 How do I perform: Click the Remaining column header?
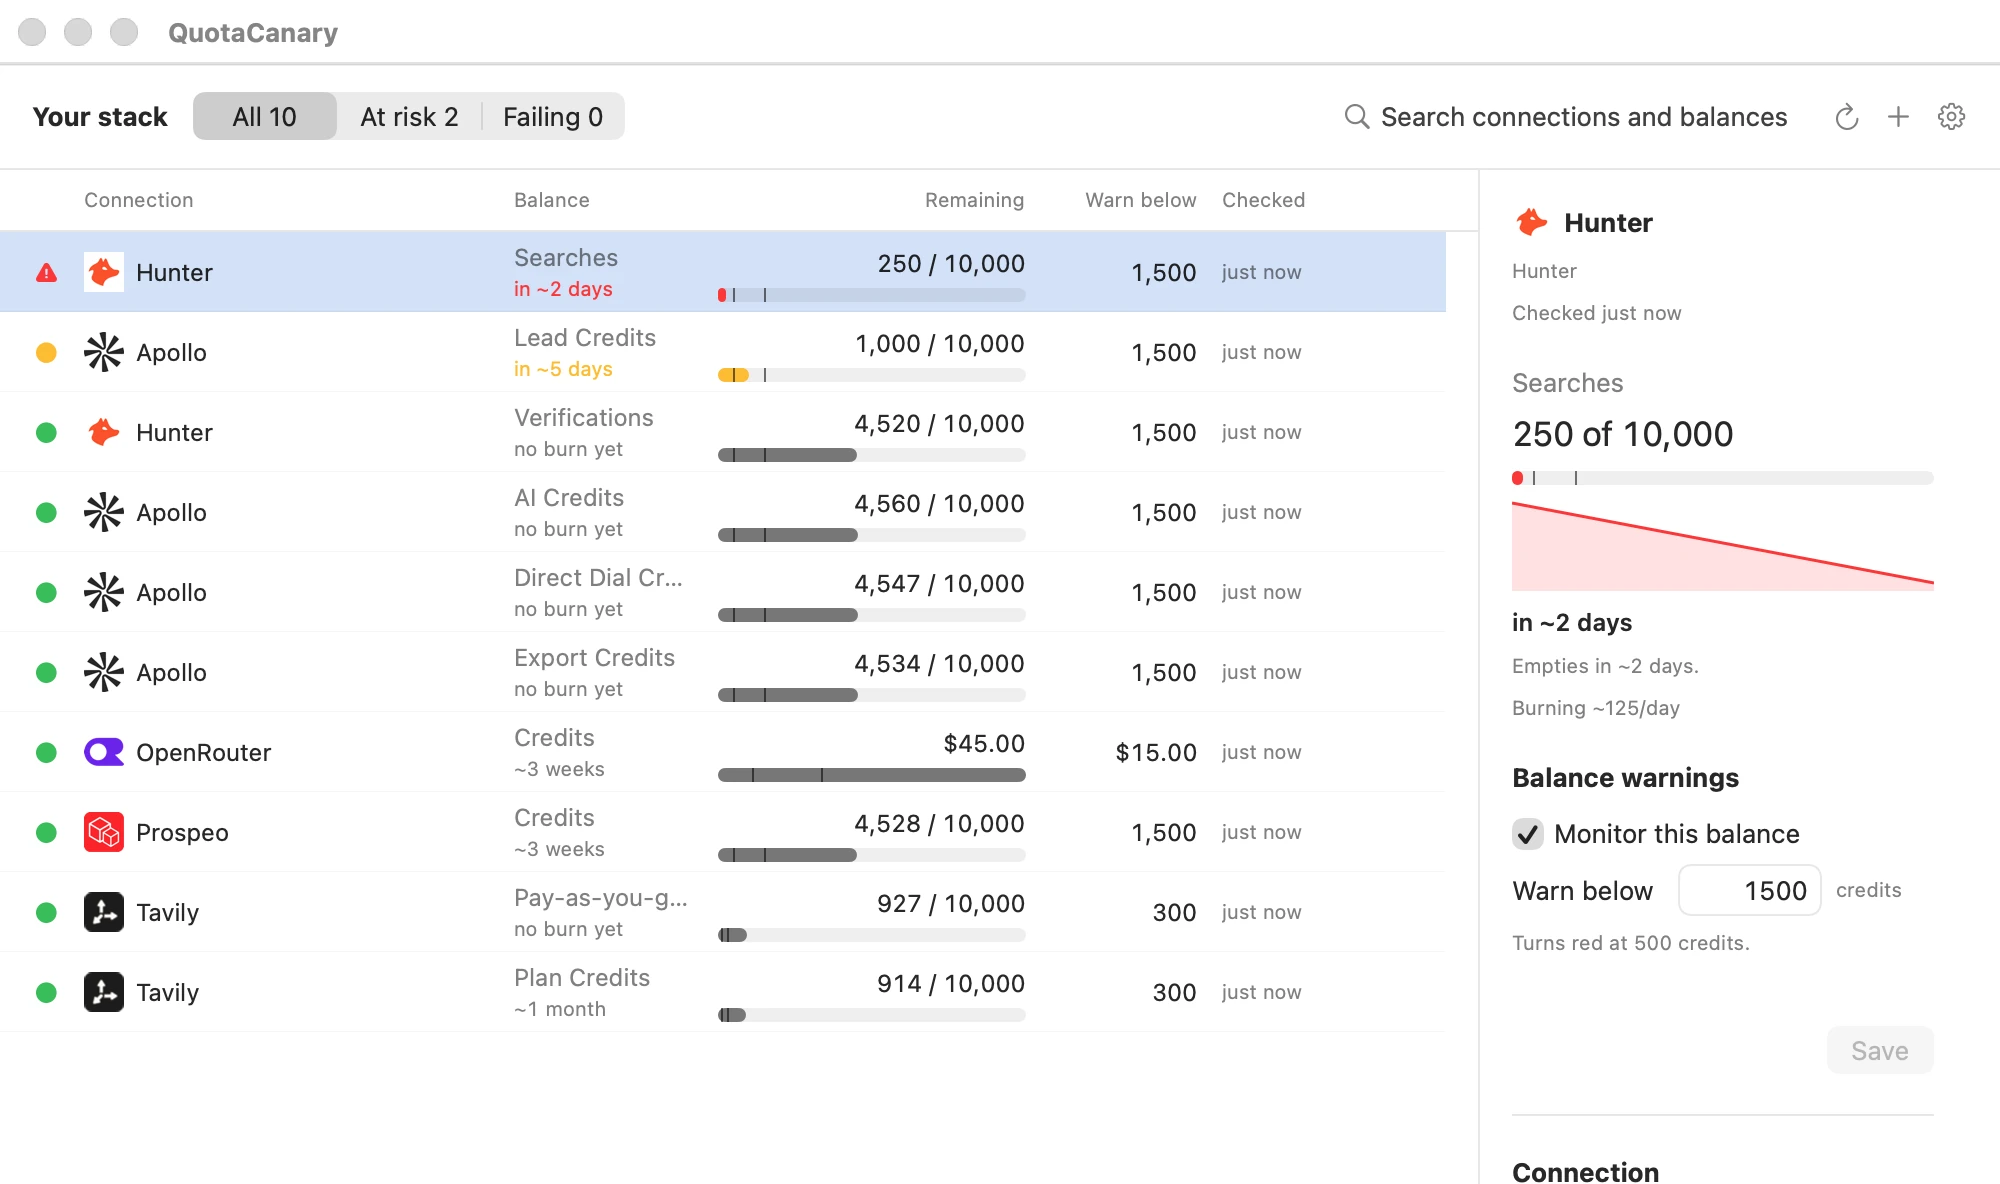[975, 200]
